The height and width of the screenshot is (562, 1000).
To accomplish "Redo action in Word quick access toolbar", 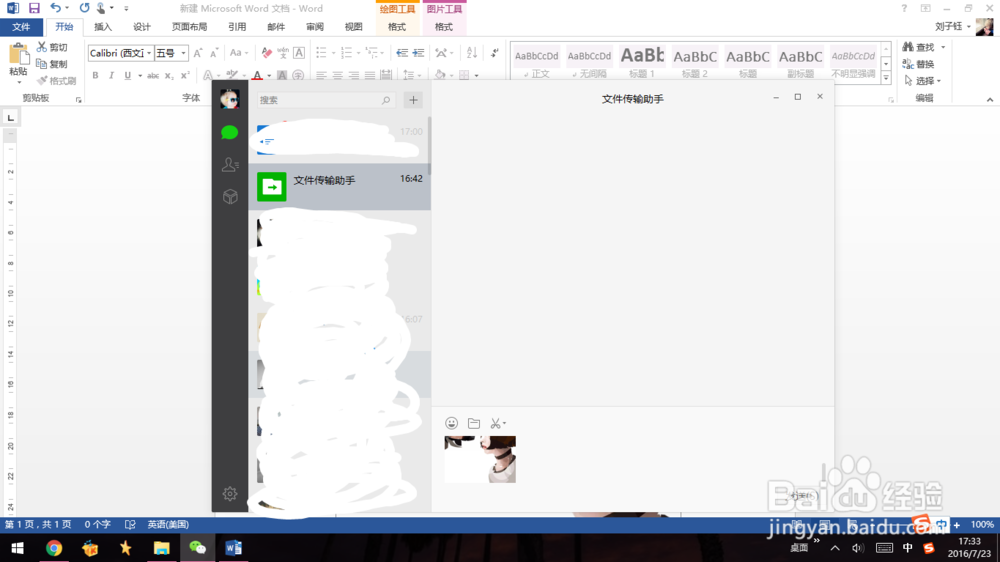I will (x=84, y=8).
